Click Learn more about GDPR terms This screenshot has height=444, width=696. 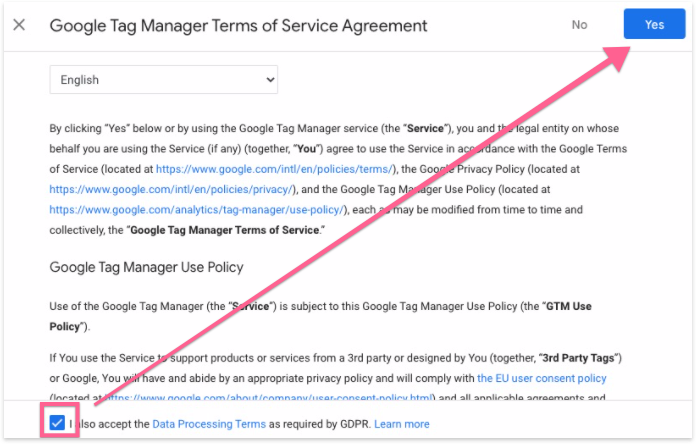(x=402, y=424)
